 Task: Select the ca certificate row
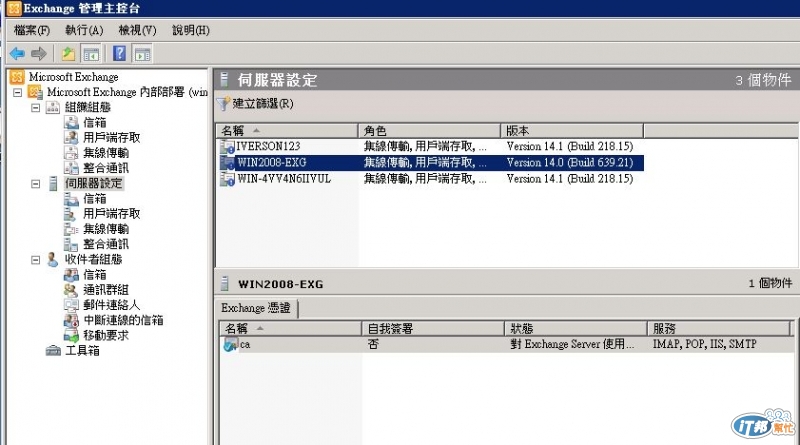point(507,344)
